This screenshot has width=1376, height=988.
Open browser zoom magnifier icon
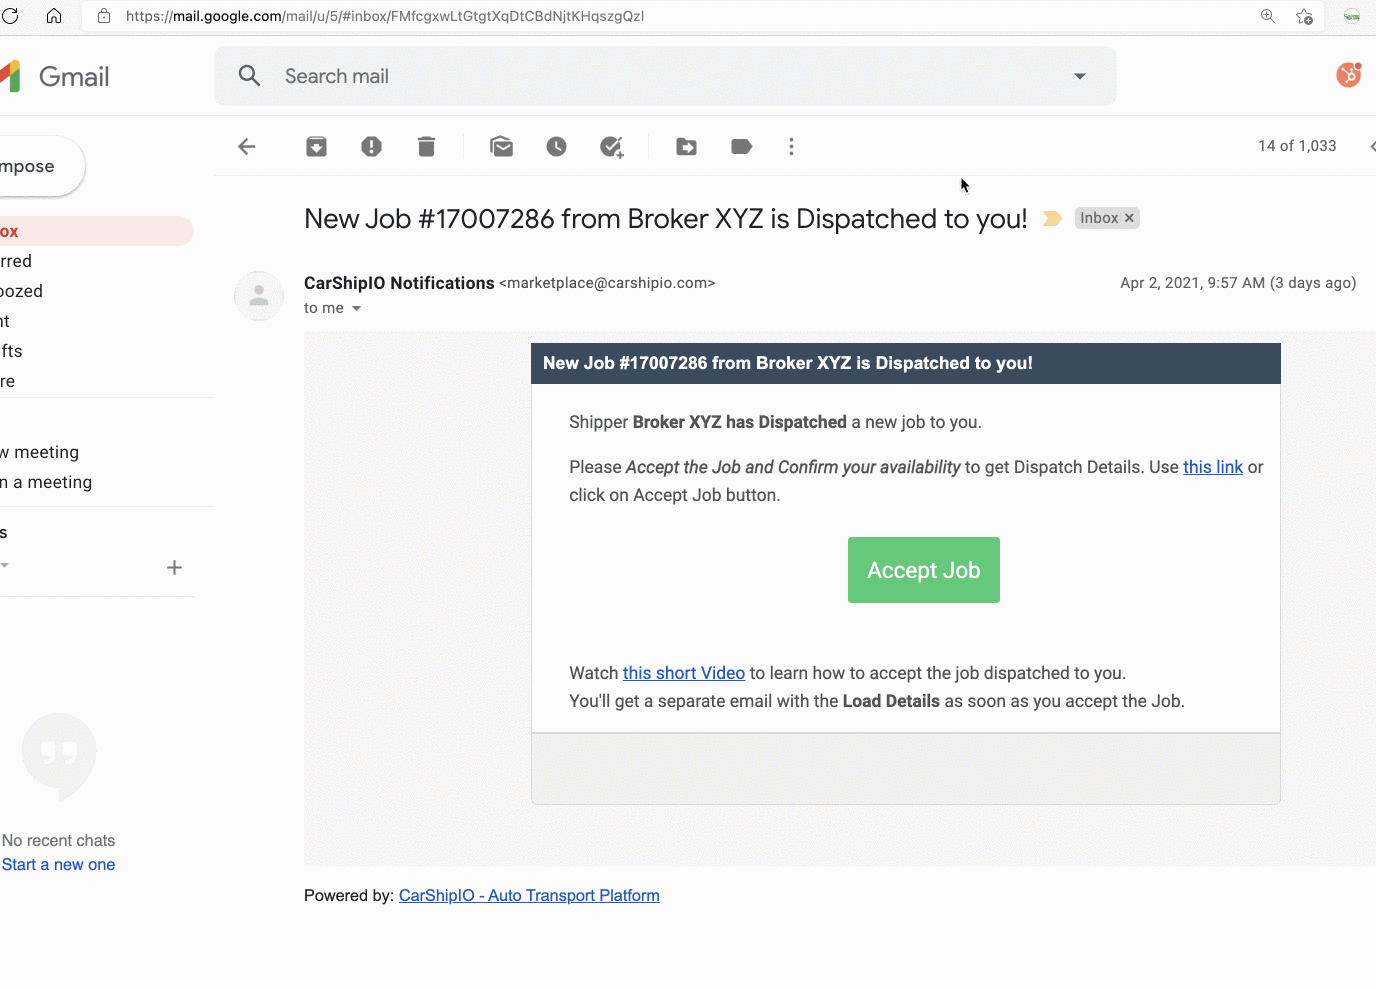1268,16
